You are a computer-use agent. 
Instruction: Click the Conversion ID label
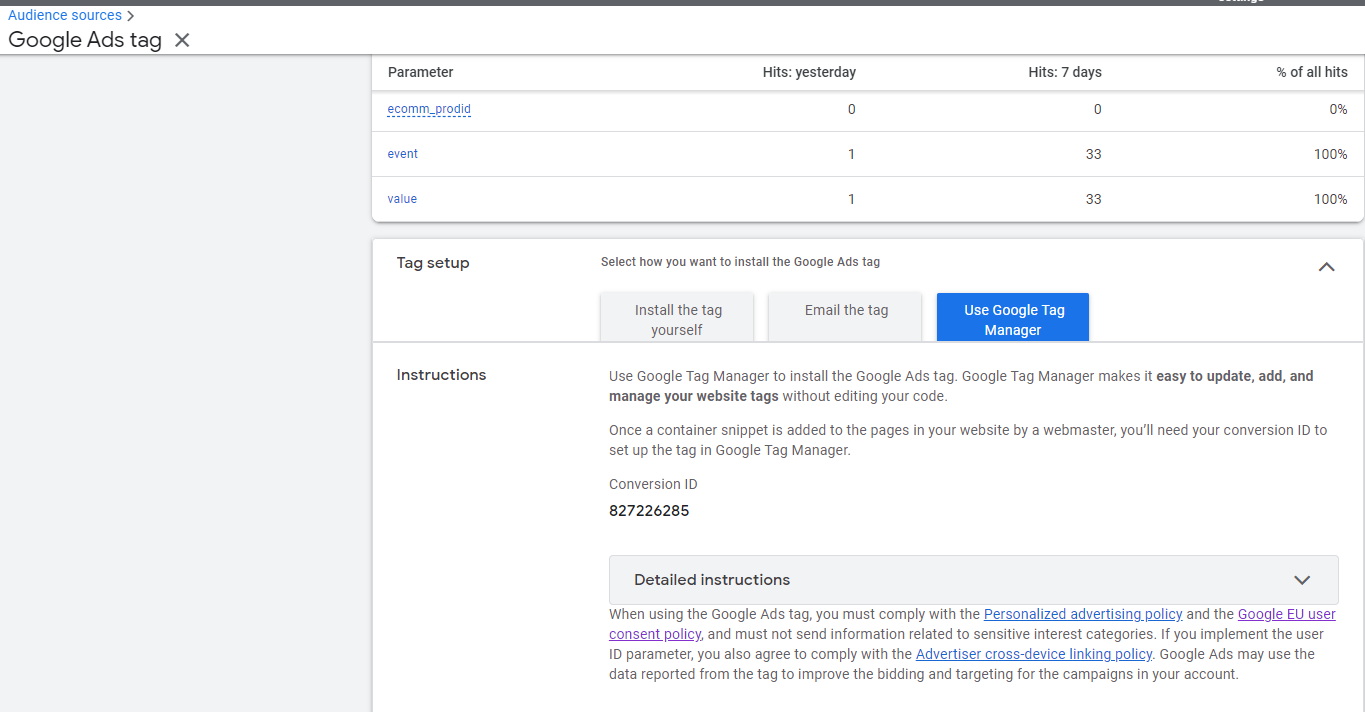pyautogui.click(x=653, y=484)
